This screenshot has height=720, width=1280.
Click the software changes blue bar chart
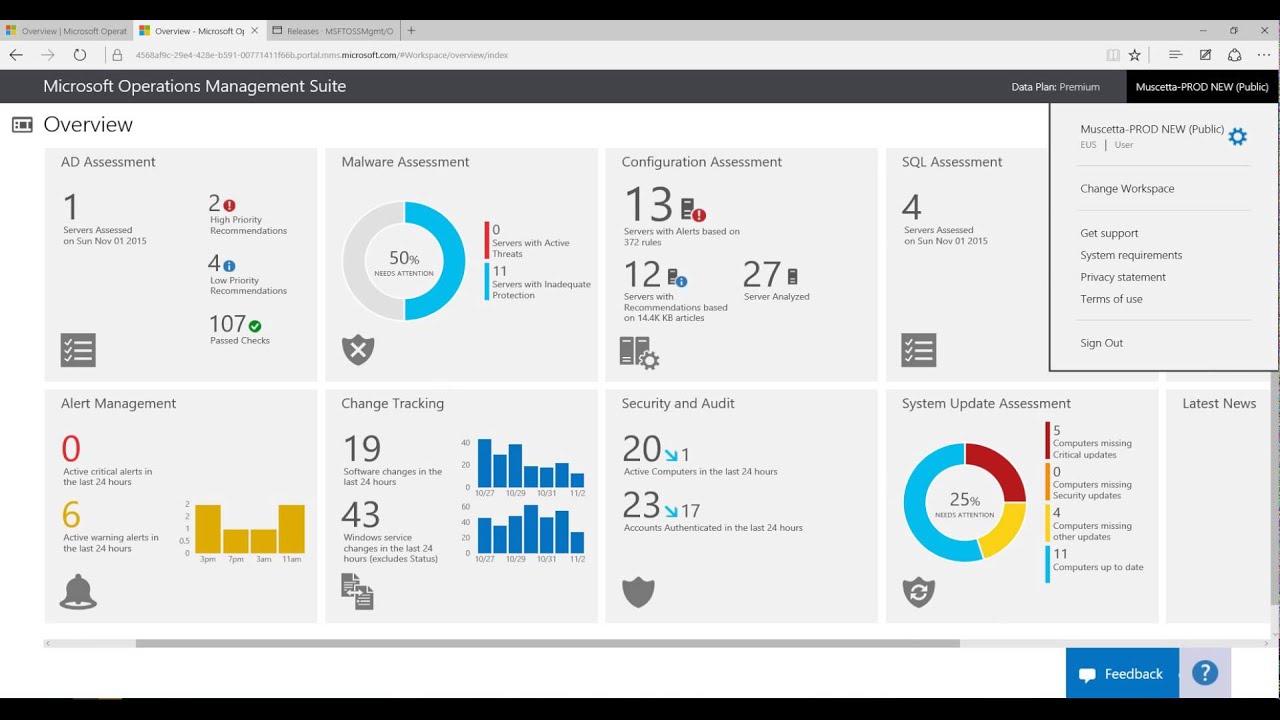531,463
